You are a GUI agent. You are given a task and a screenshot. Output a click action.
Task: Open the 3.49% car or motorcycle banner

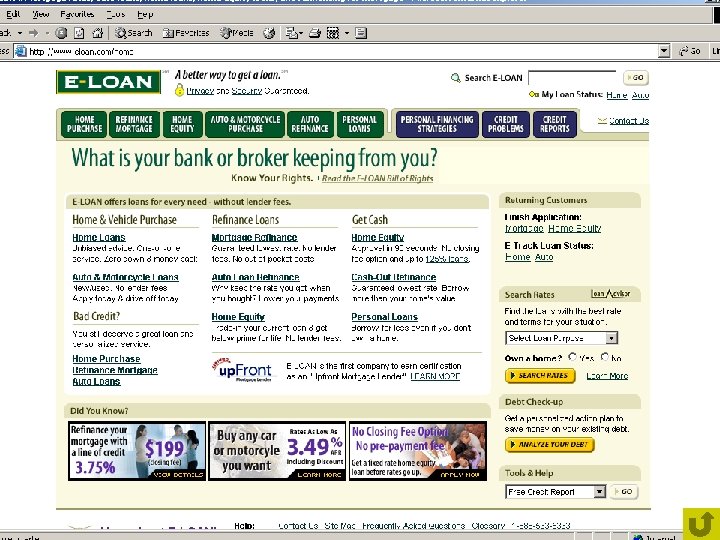pyautogui.click(x=277, y=451)
